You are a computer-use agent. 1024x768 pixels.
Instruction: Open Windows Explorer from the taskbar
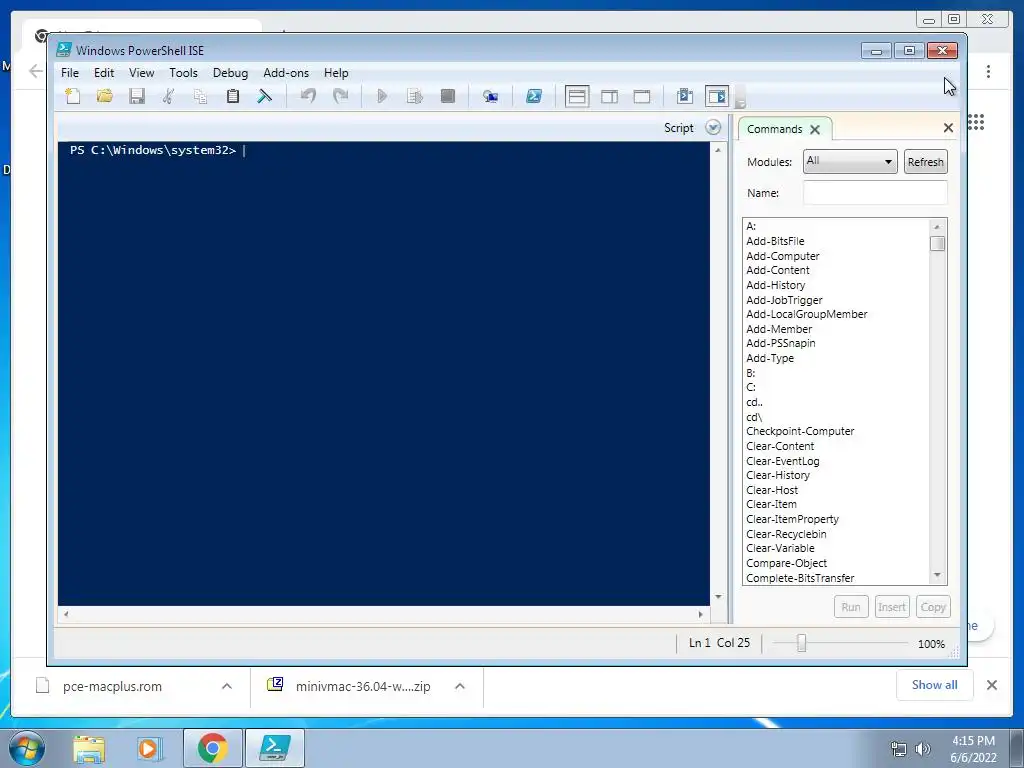pos(89,749)
